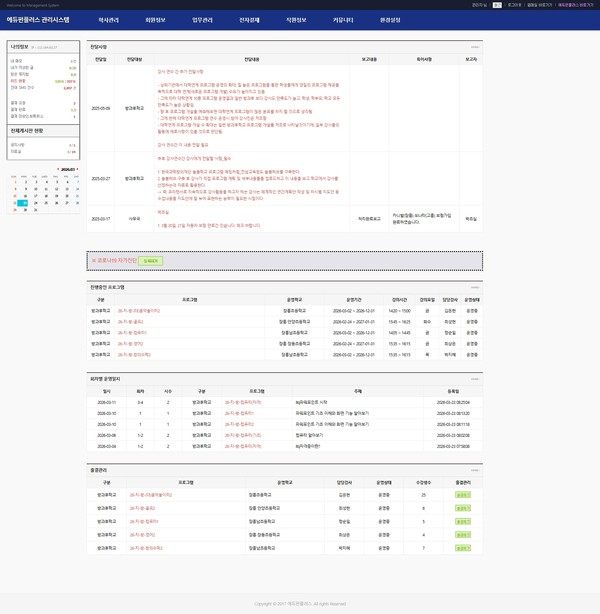This screenshot has width=600, height=614.
Task: Collapse the 출결관리 panel
Action: tap(475, 470)
